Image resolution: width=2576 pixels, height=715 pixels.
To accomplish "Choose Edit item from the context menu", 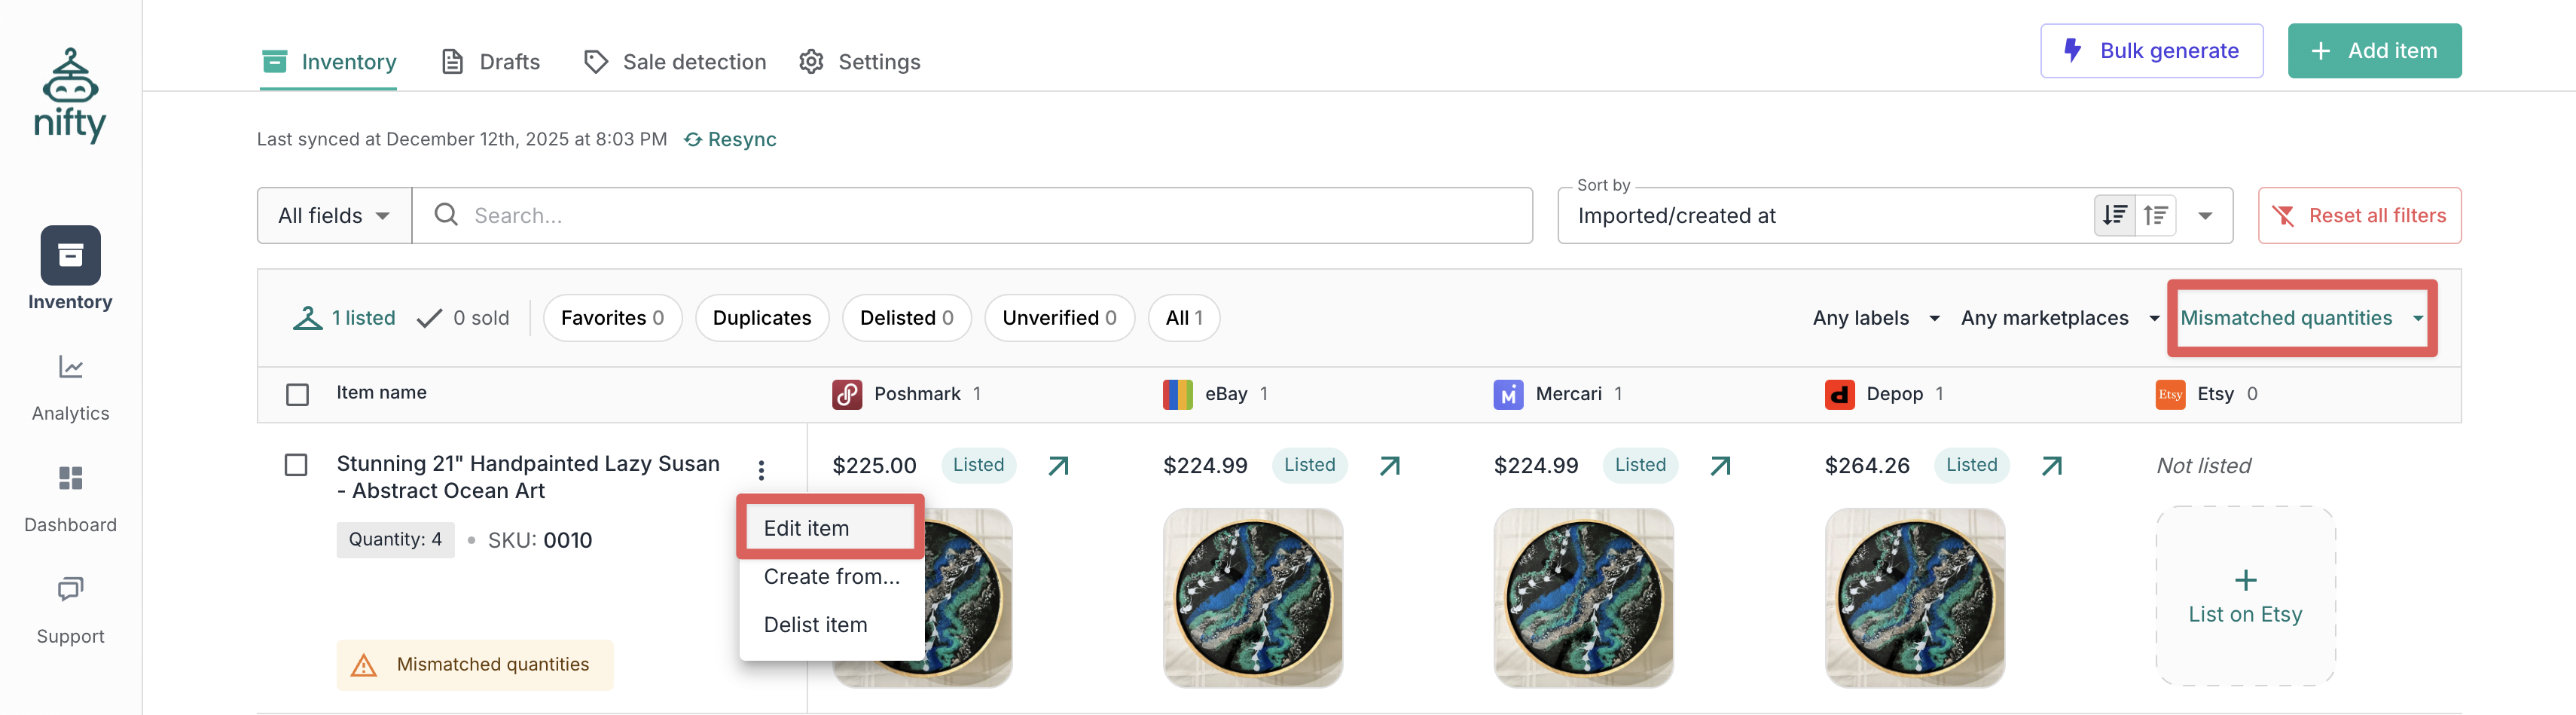I will click(806, 528).
